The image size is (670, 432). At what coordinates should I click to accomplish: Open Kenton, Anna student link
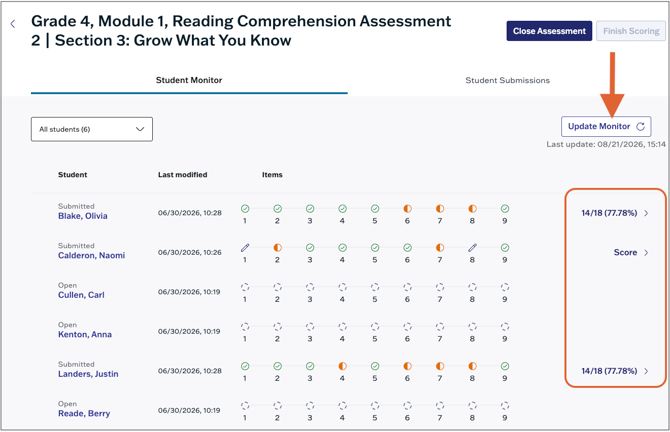[x=85, y=334]
